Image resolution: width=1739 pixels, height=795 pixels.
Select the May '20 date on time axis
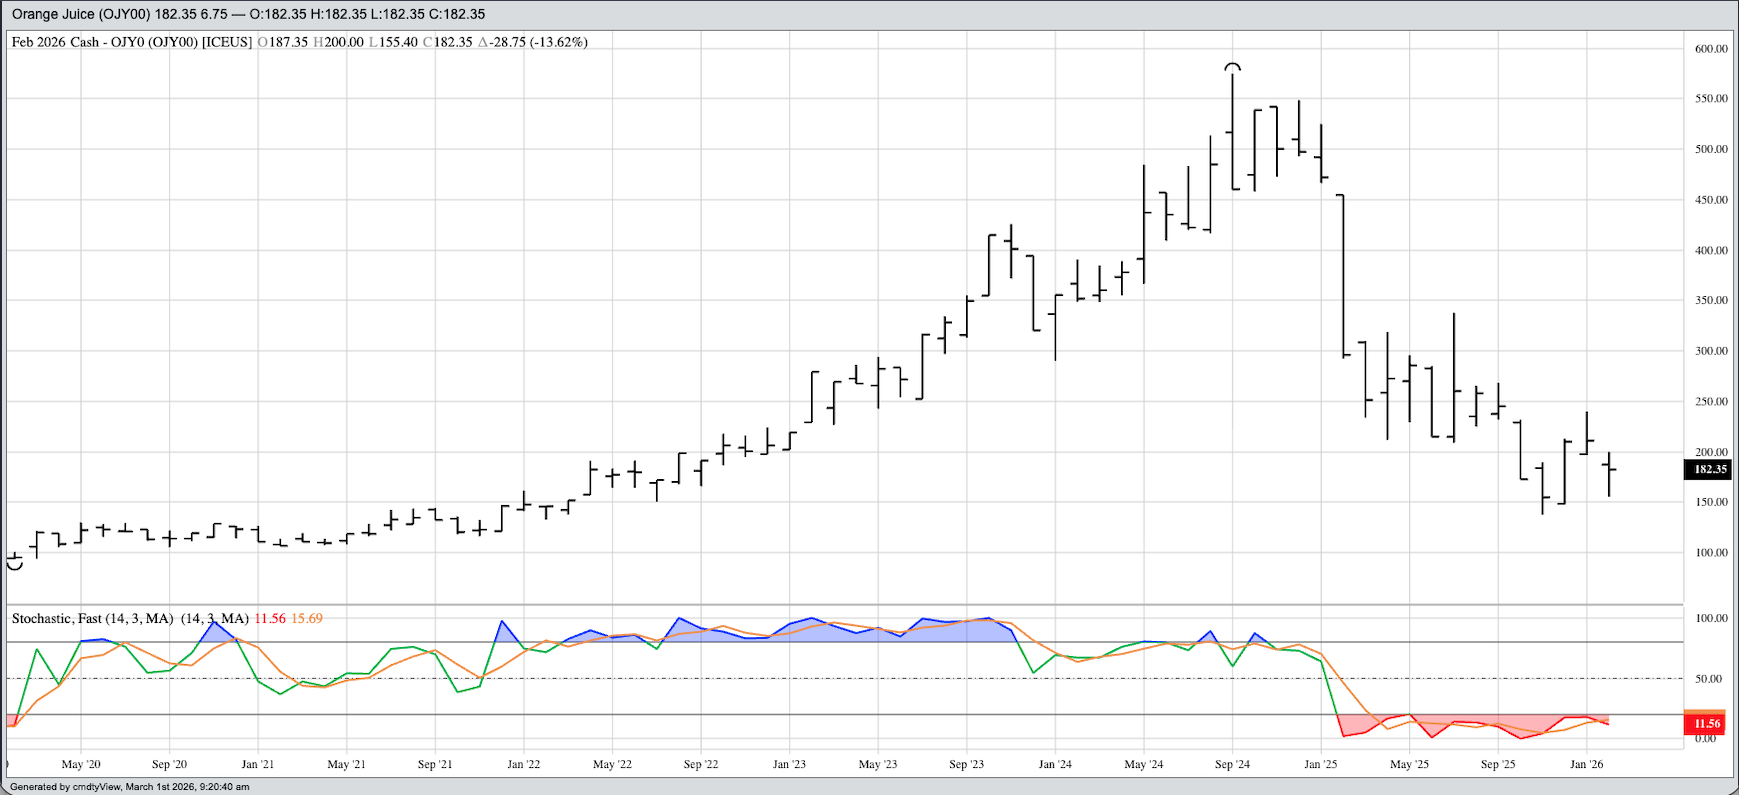tap(81, 764)
